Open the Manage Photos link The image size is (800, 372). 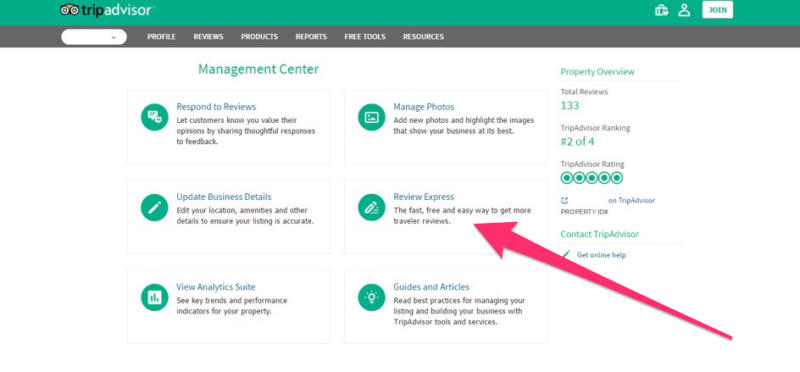coord(423,107)
